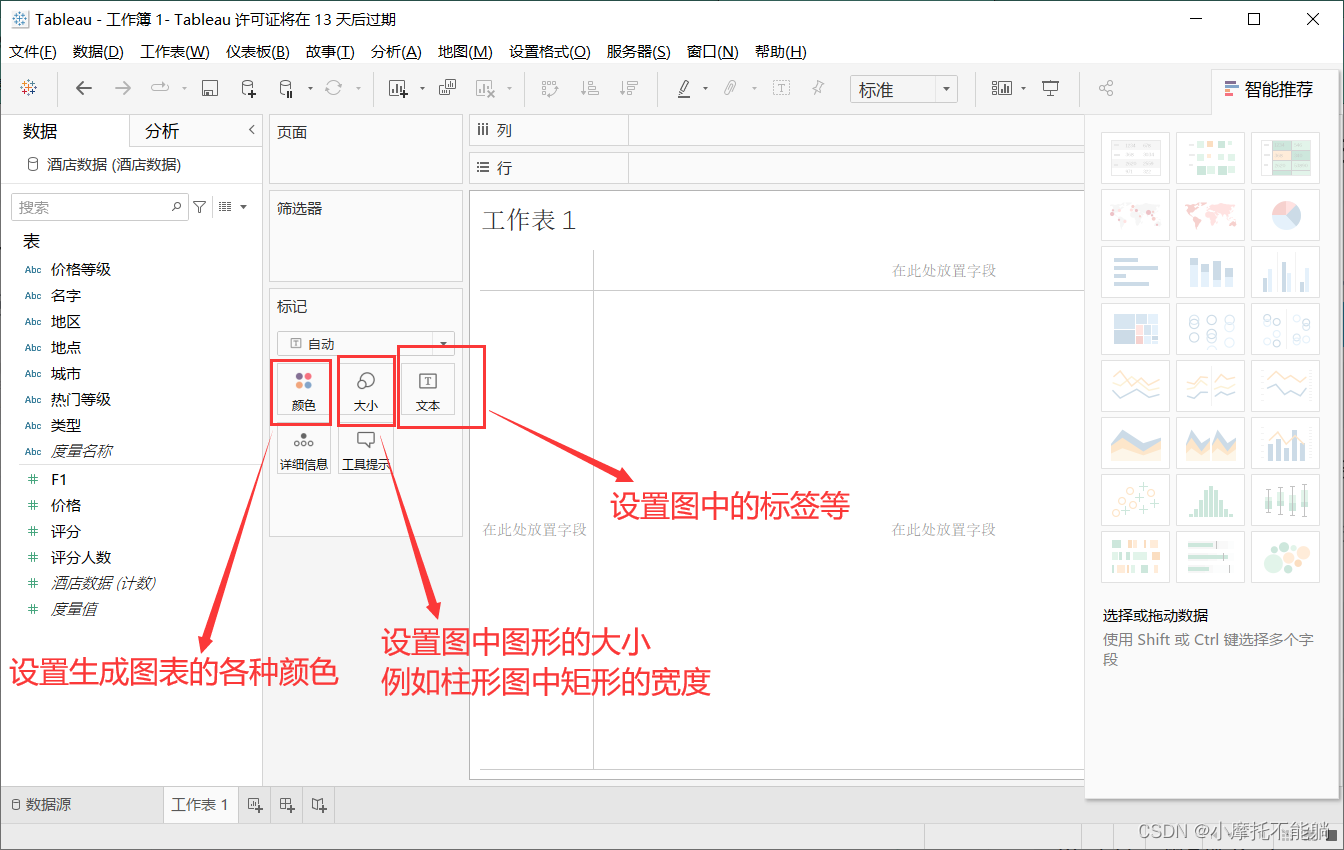
Task: Click the show mark labels T icon
Action: (781, 88)
